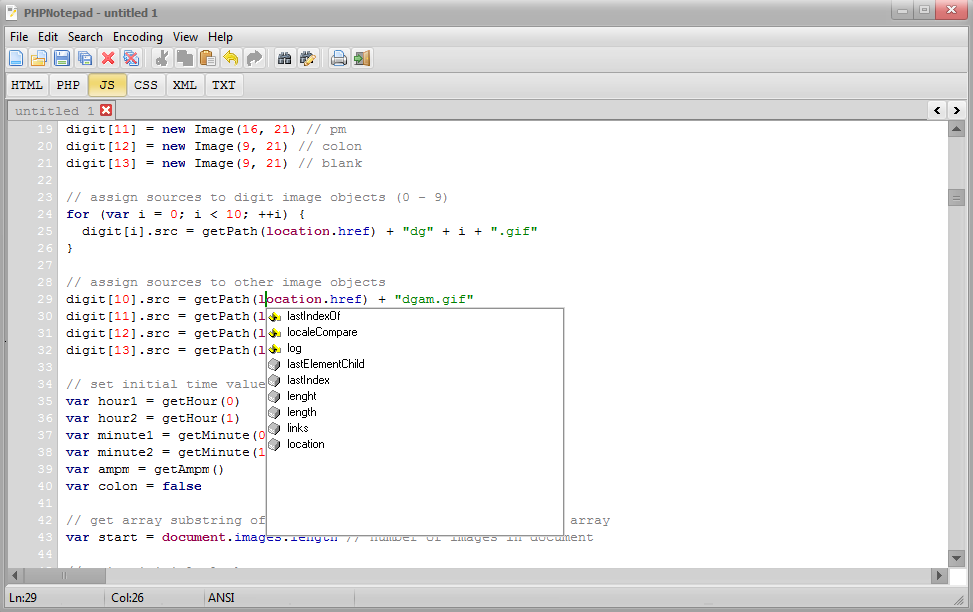Screen dimensions: 973x612
Task: Select localeCompare suggestion
Action: pyautogui.click(x=321, y=332)
